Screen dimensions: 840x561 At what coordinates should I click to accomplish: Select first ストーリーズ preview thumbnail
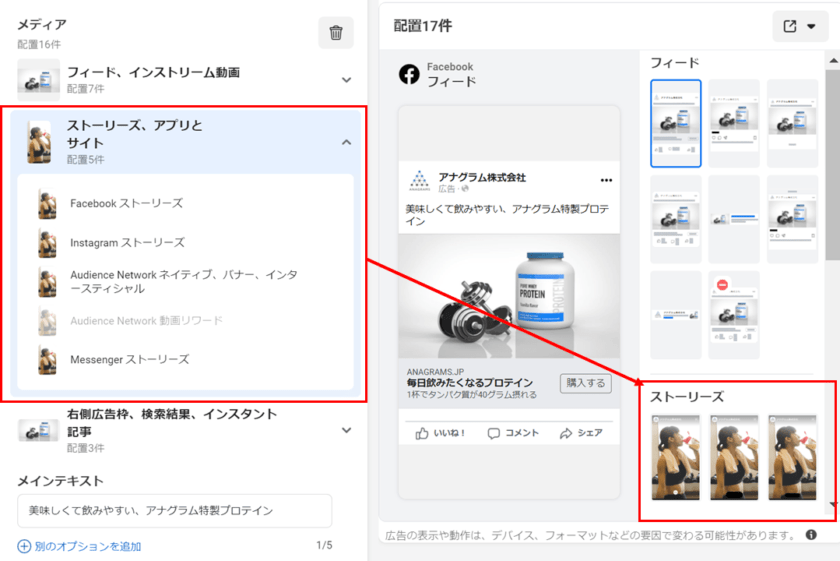[676, 457]
